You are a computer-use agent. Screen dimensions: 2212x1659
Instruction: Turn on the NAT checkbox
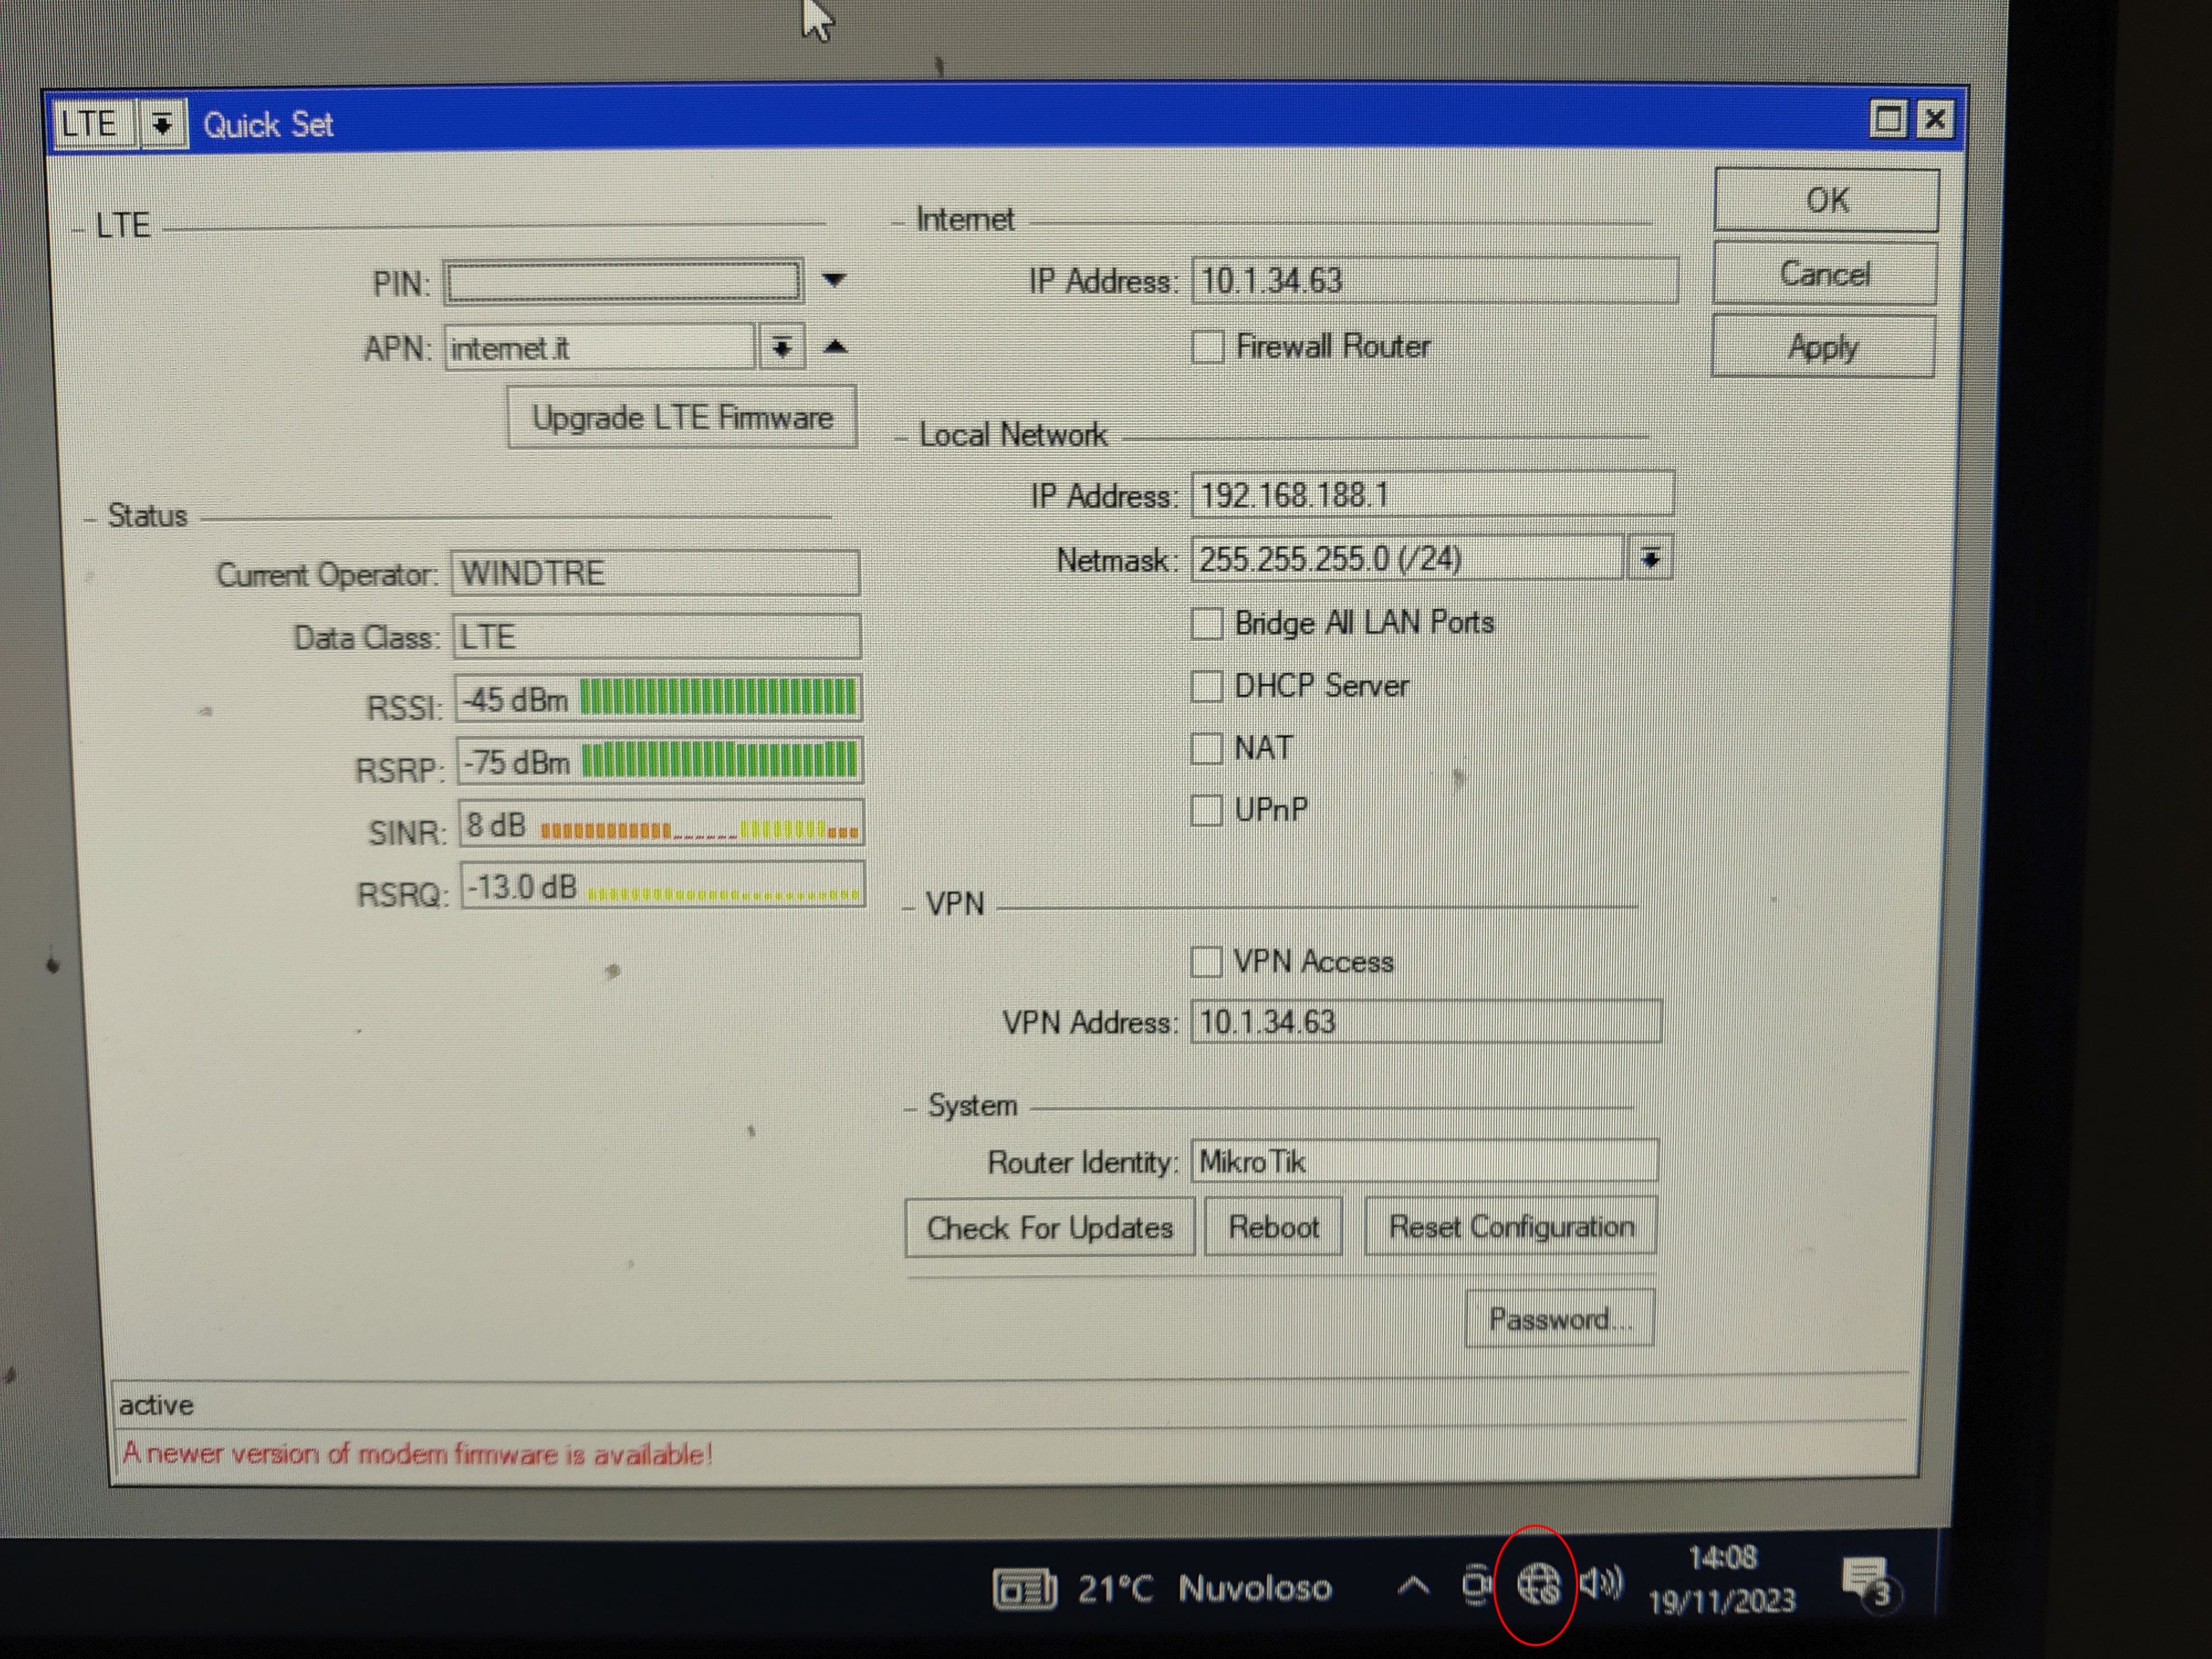(1207, 748)
